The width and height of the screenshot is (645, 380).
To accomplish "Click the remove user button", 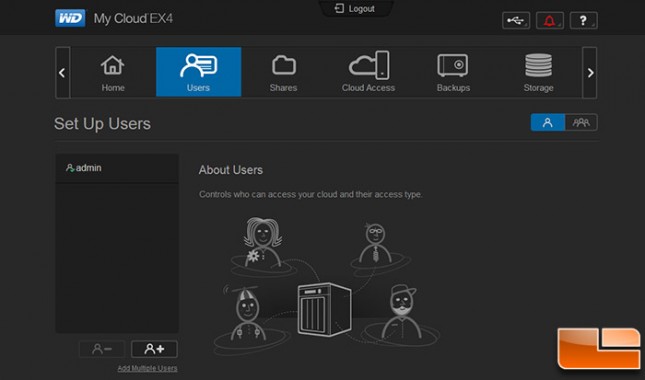I will (x=102, y=349).
